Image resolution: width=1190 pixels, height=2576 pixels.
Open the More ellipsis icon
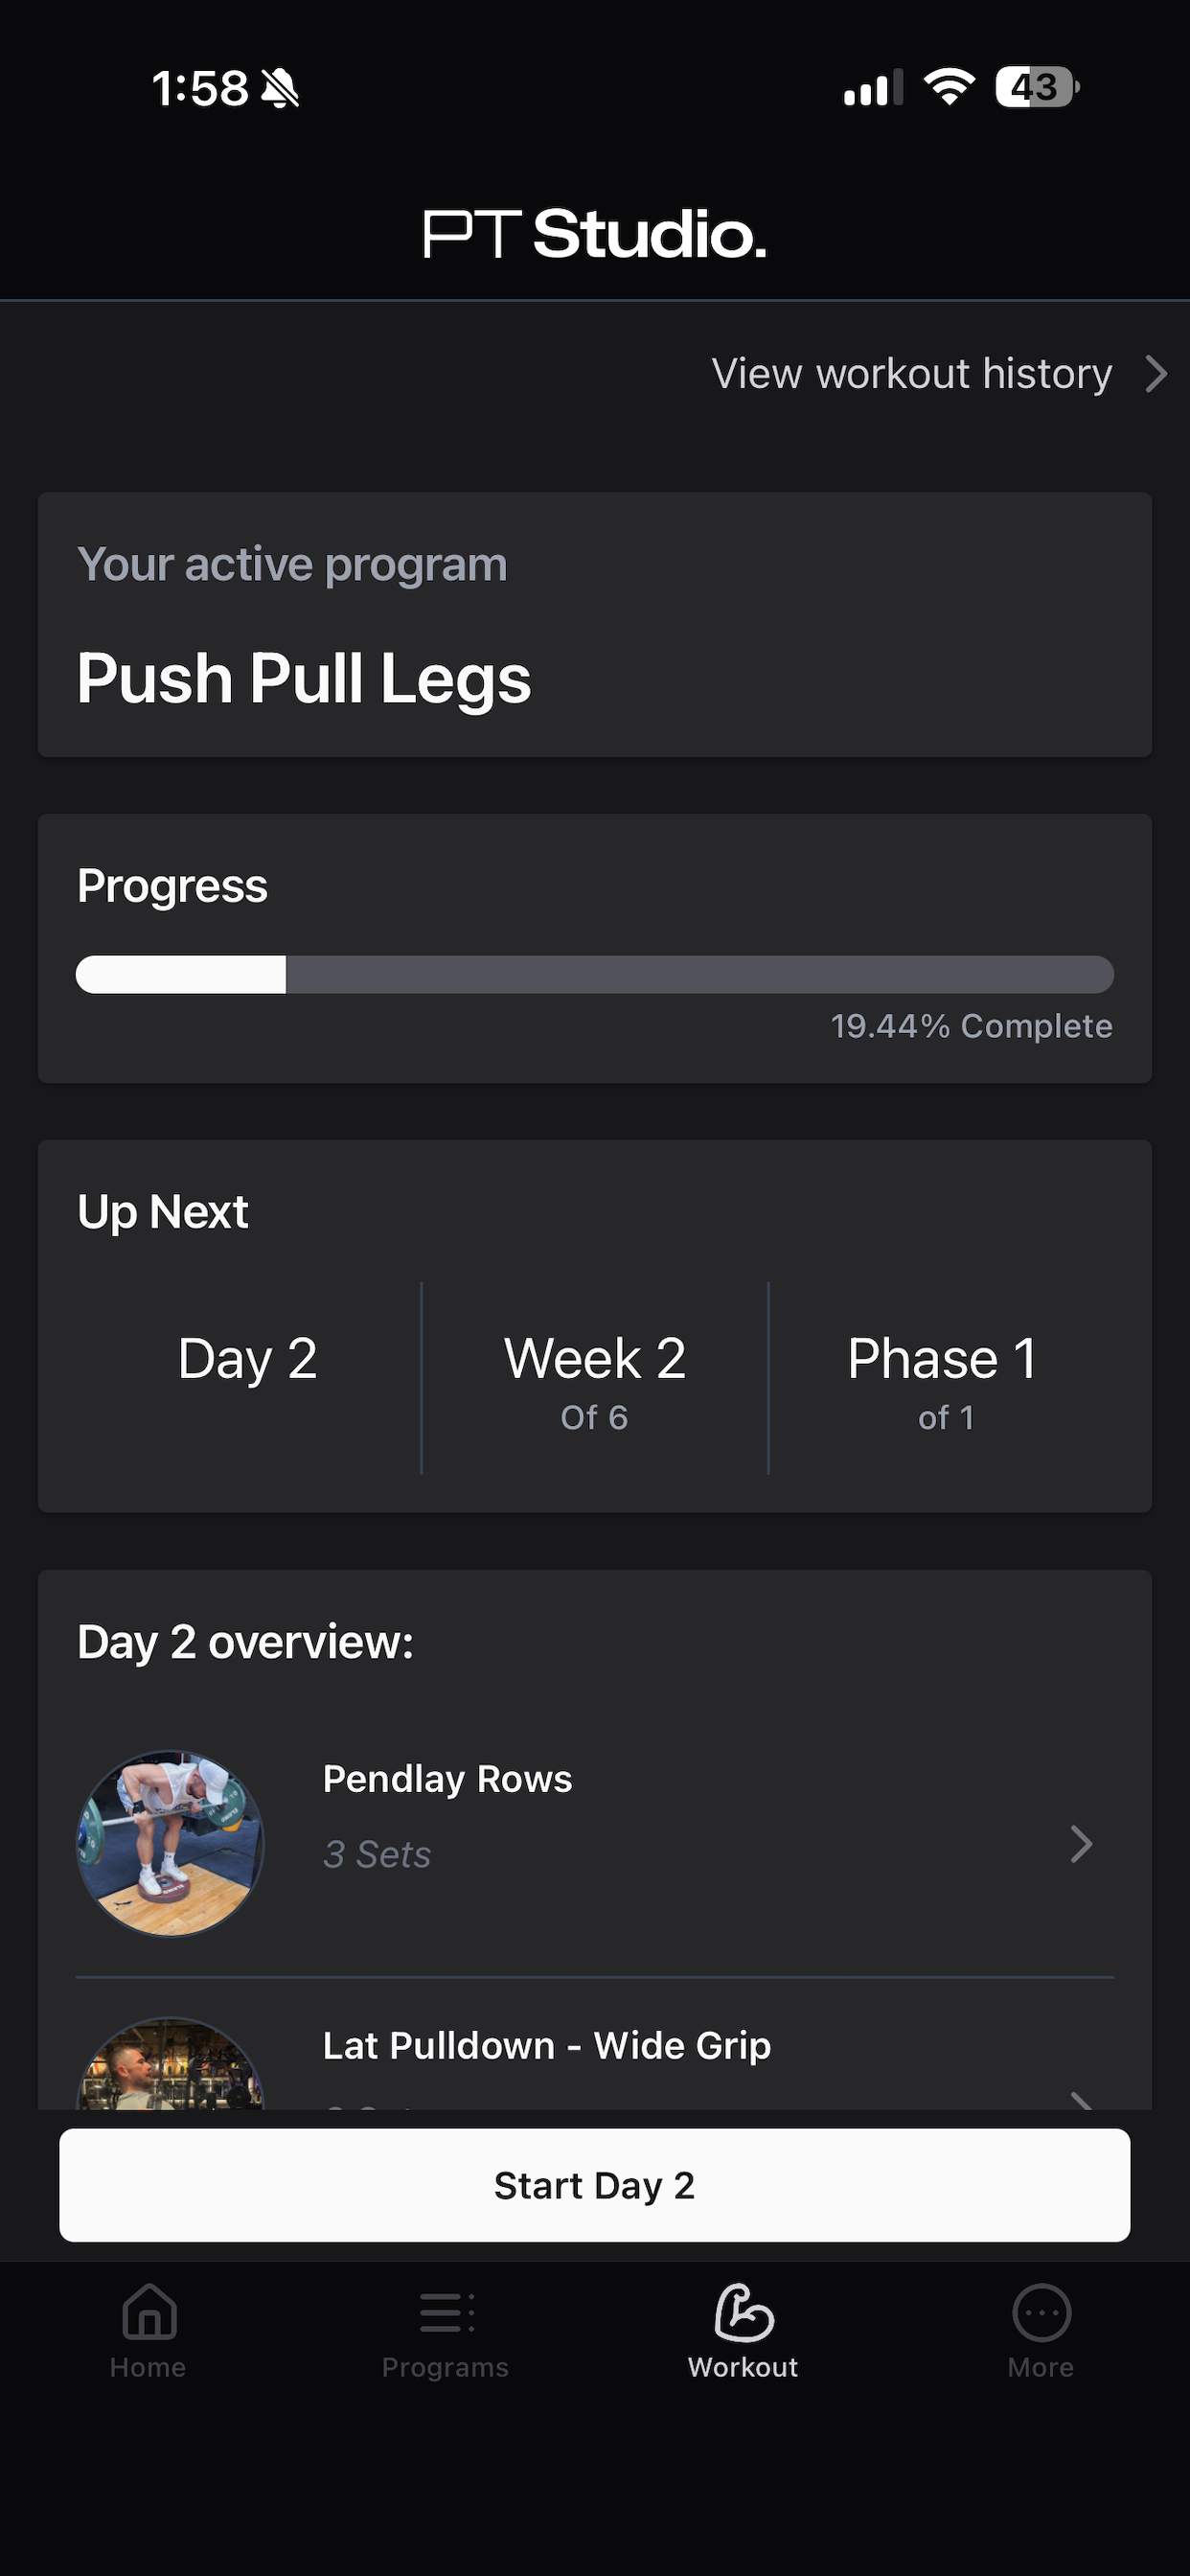(x=1041, y=2312)
